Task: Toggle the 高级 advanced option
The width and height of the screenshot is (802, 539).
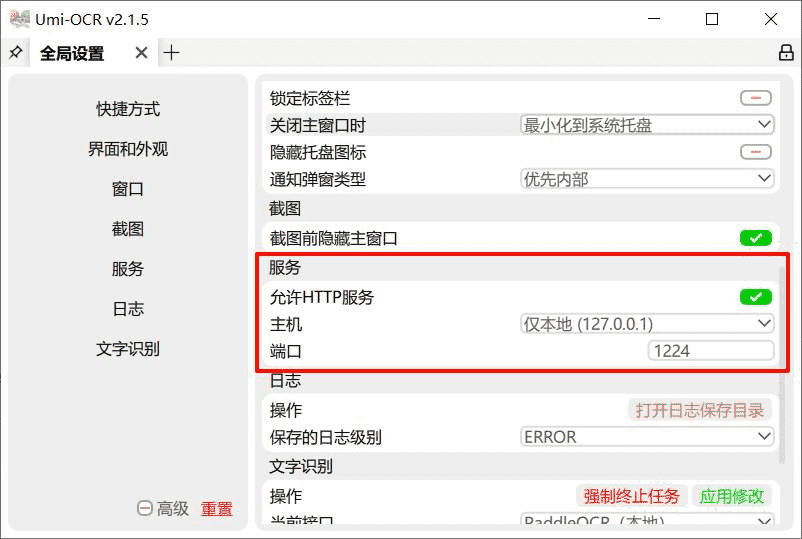Action: [x=163, y=508]
